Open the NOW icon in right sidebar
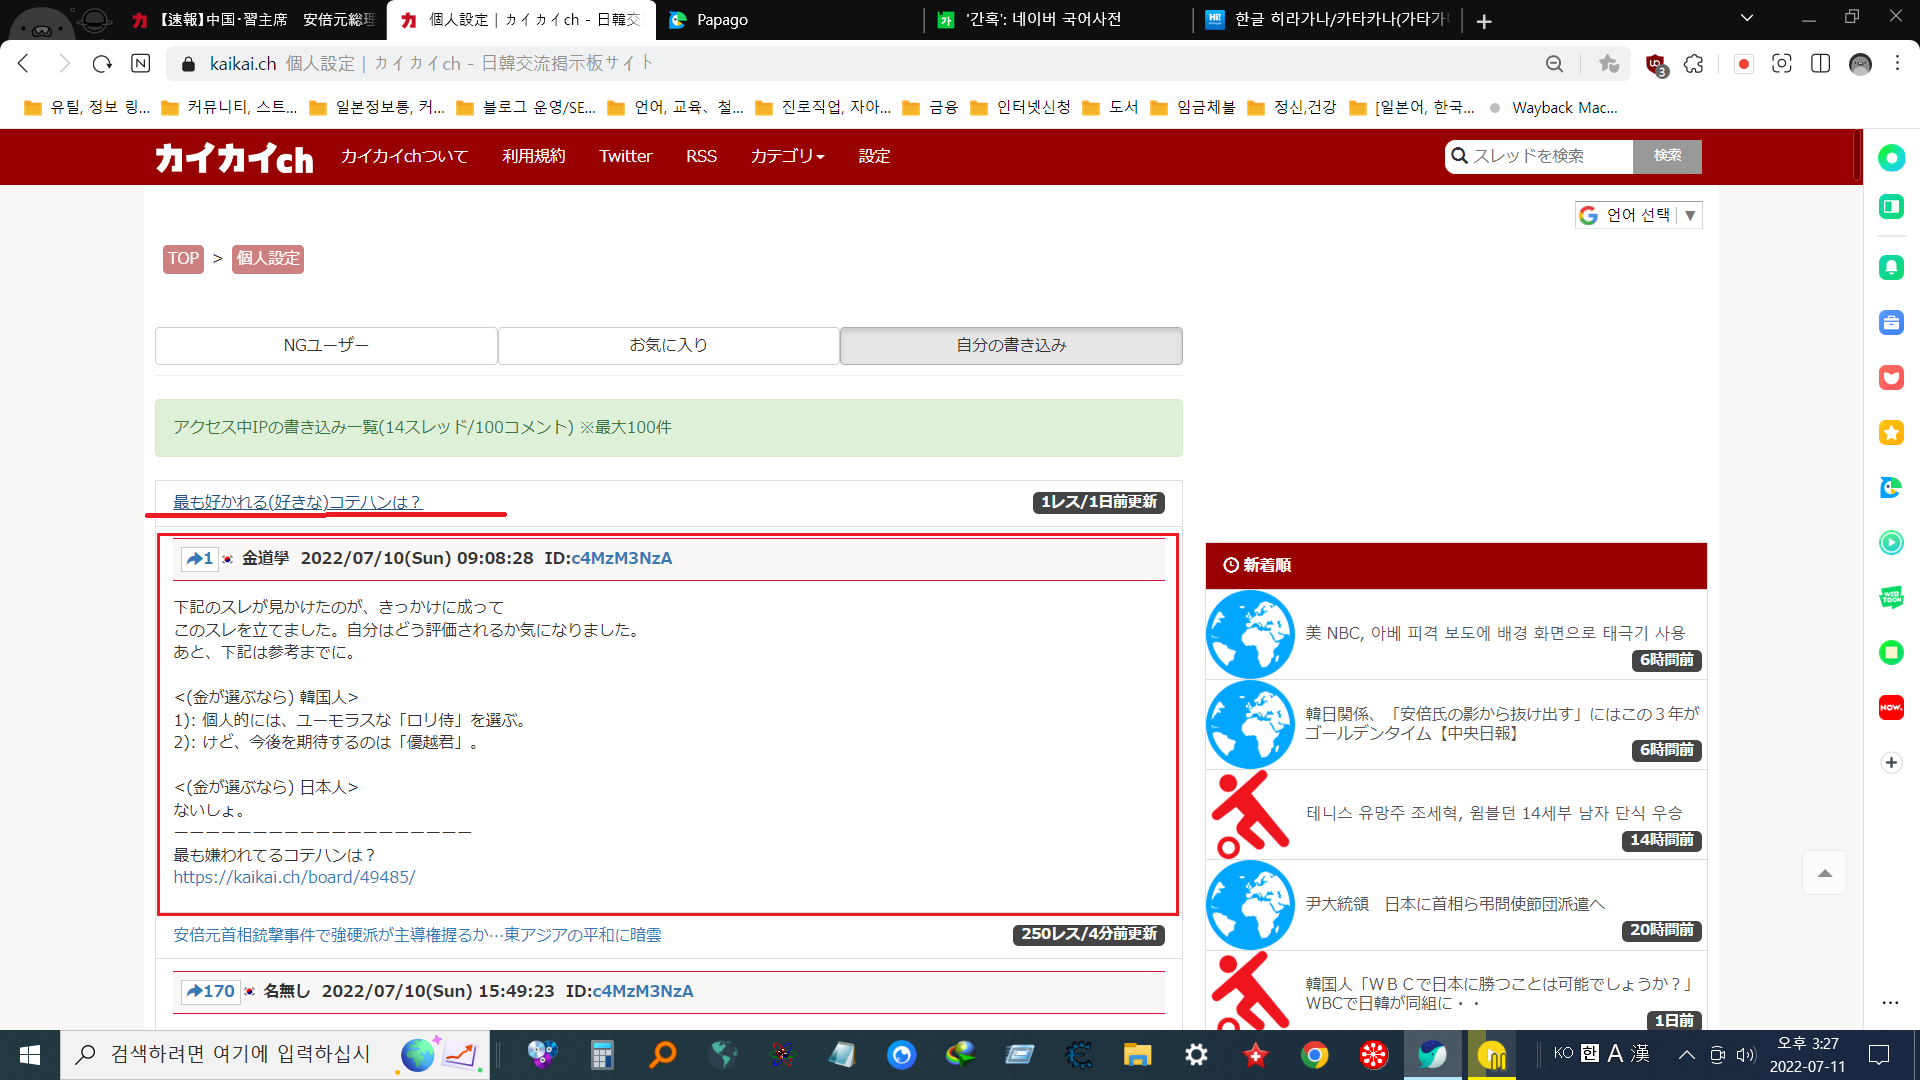Image resolution: width=1920 pixels, height=1080 pixels. point(1890,707)
